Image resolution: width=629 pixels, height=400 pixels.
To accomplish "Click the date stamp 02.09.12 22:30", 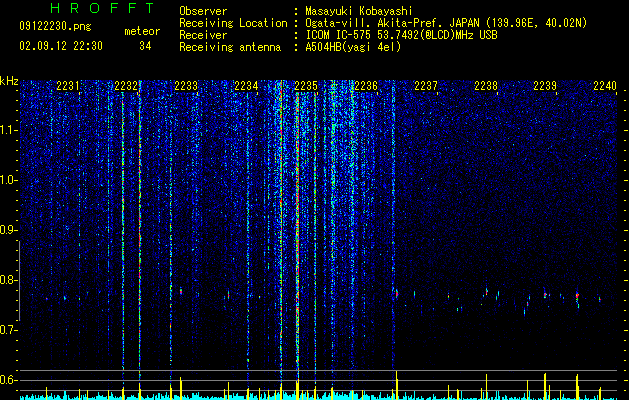I will pyautogui.click(x=61, y=46).
